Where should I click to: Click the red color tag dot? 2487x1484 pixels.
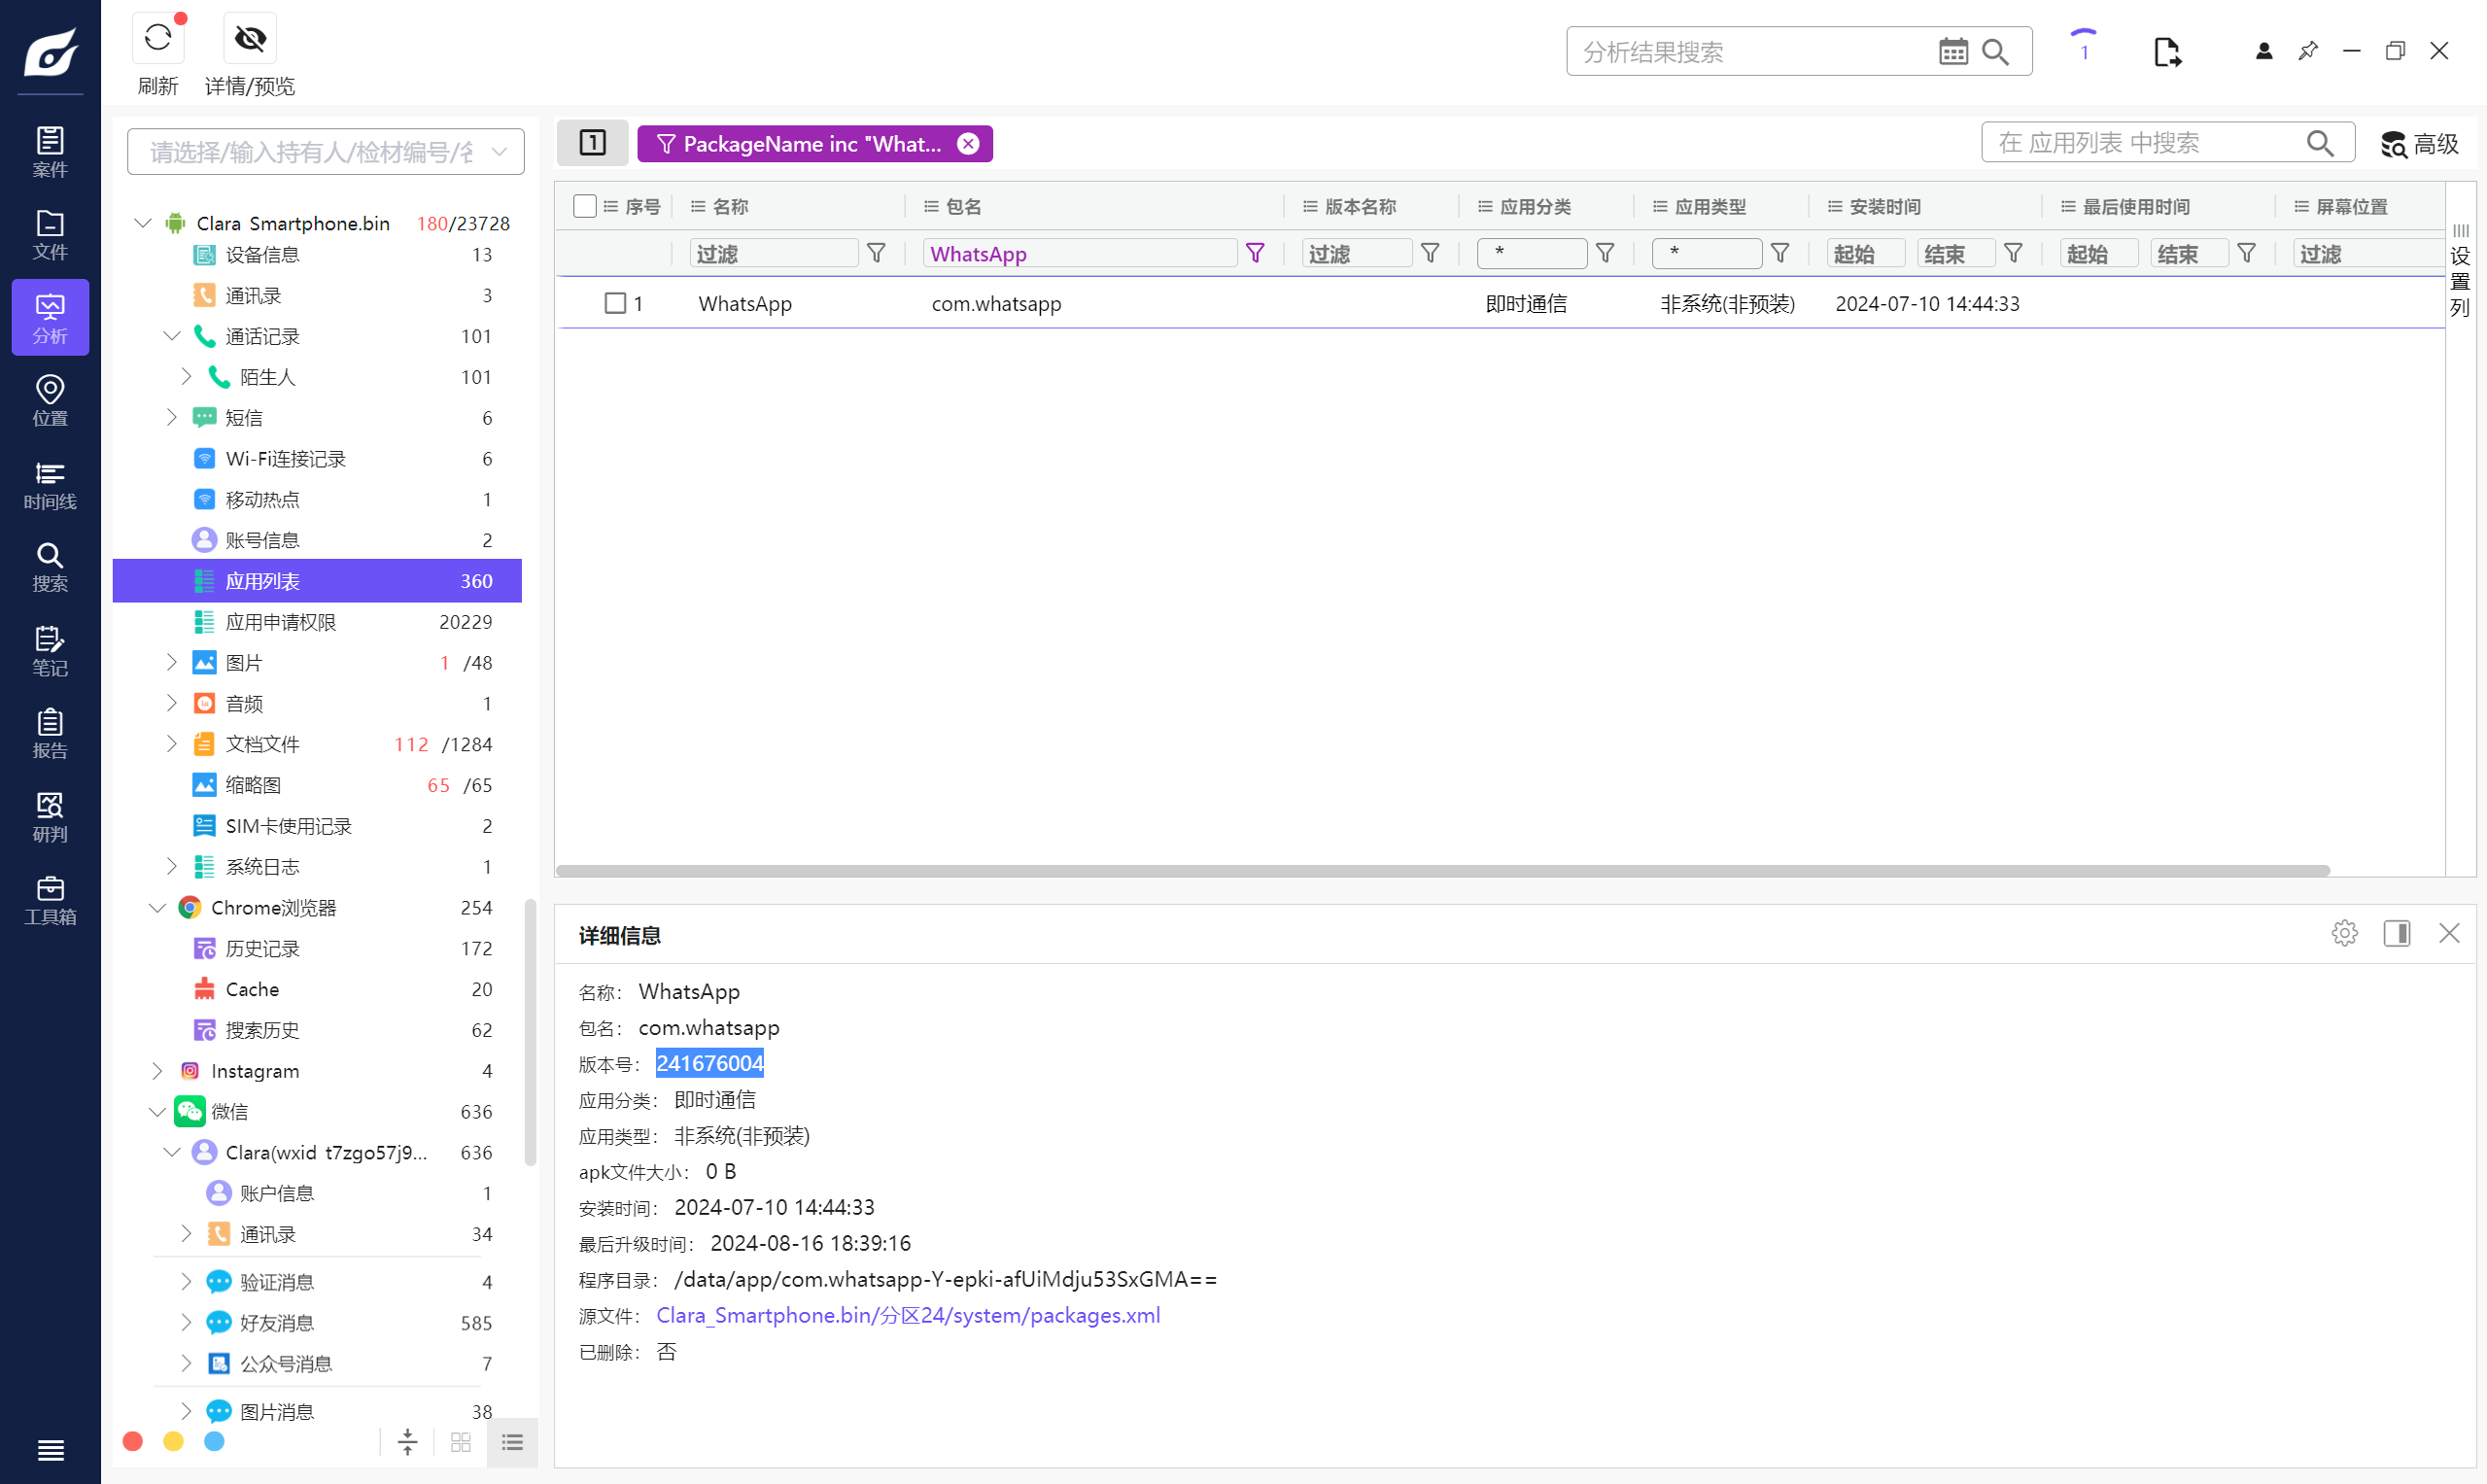pyautogui.click(x=133, y=1441)
